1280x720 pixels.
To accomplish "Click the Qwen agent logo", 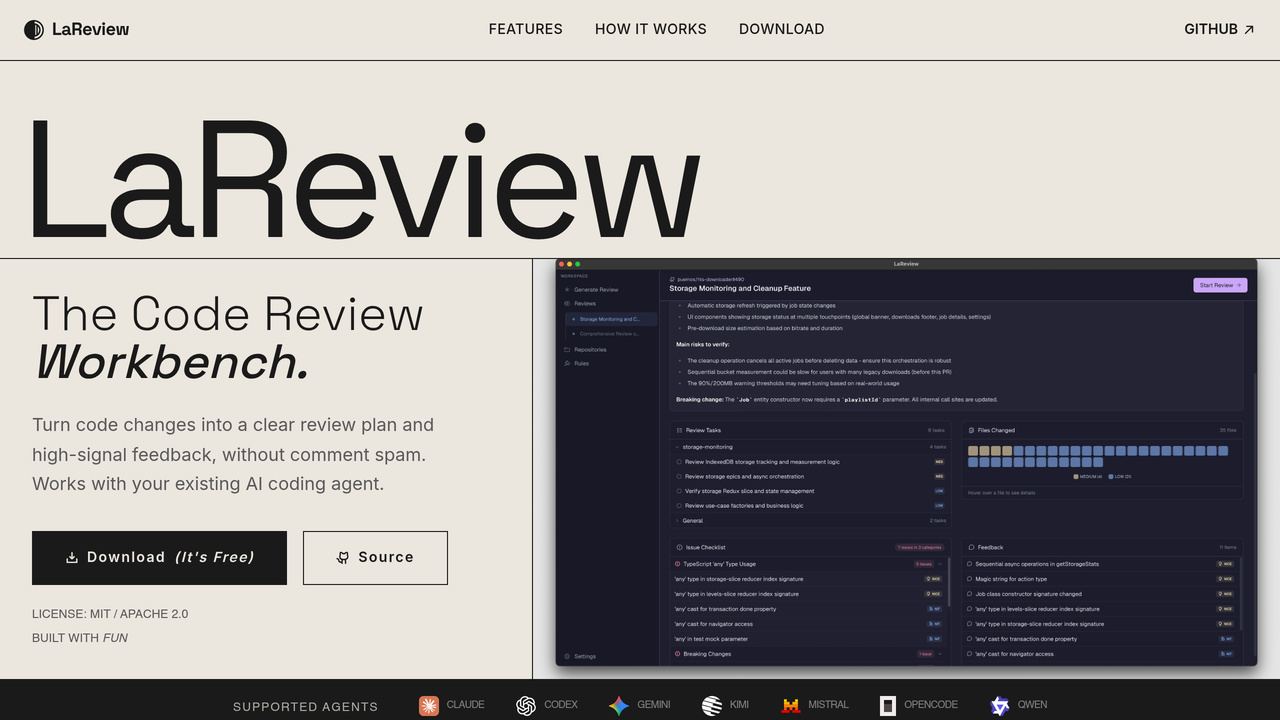I will (1000, 705).
